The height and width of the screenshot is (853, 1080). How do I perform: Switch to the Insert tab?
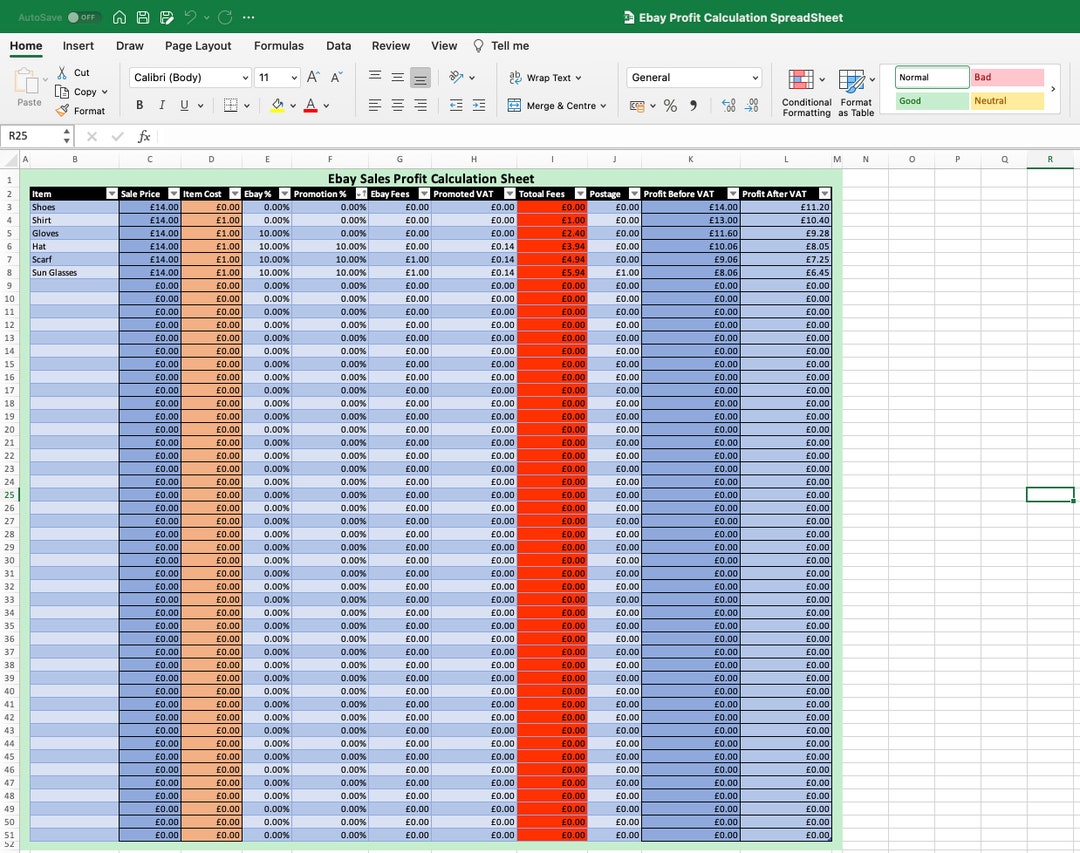(x=78, y=45)
